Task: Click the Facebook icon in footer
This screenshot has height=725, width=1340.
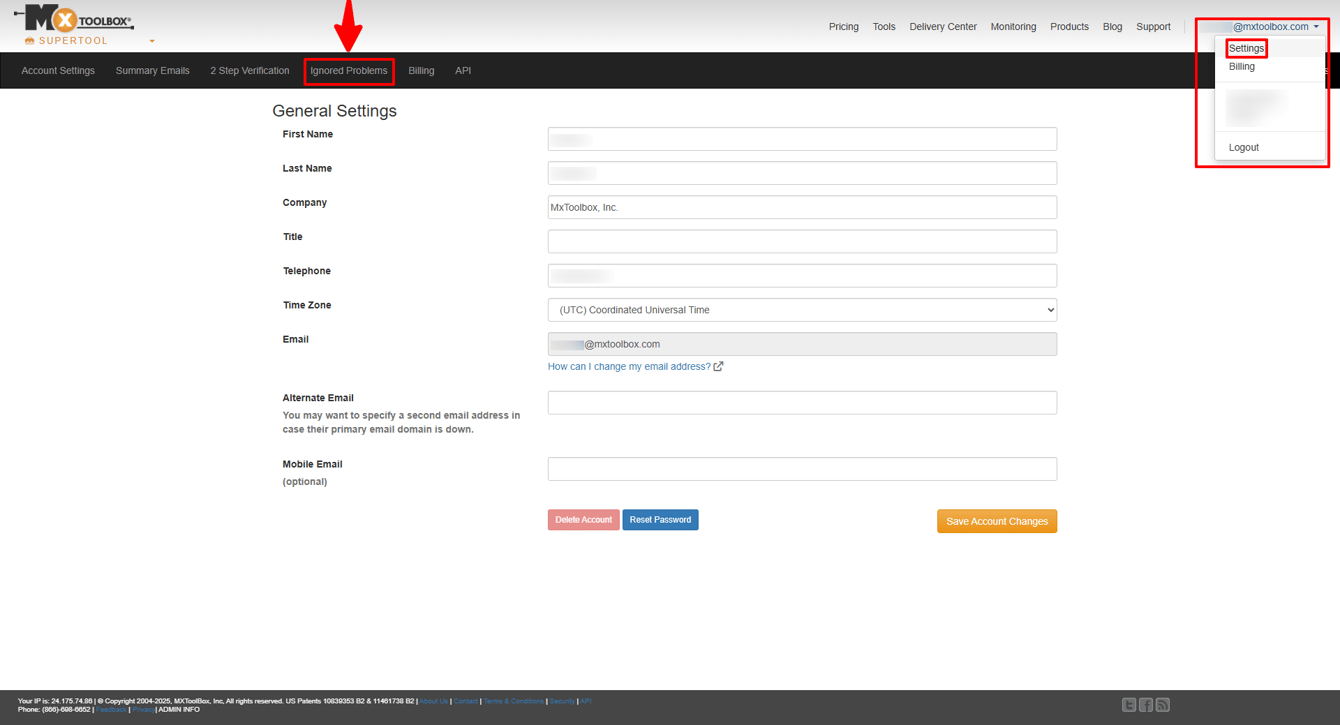Action: point(1145,705)
